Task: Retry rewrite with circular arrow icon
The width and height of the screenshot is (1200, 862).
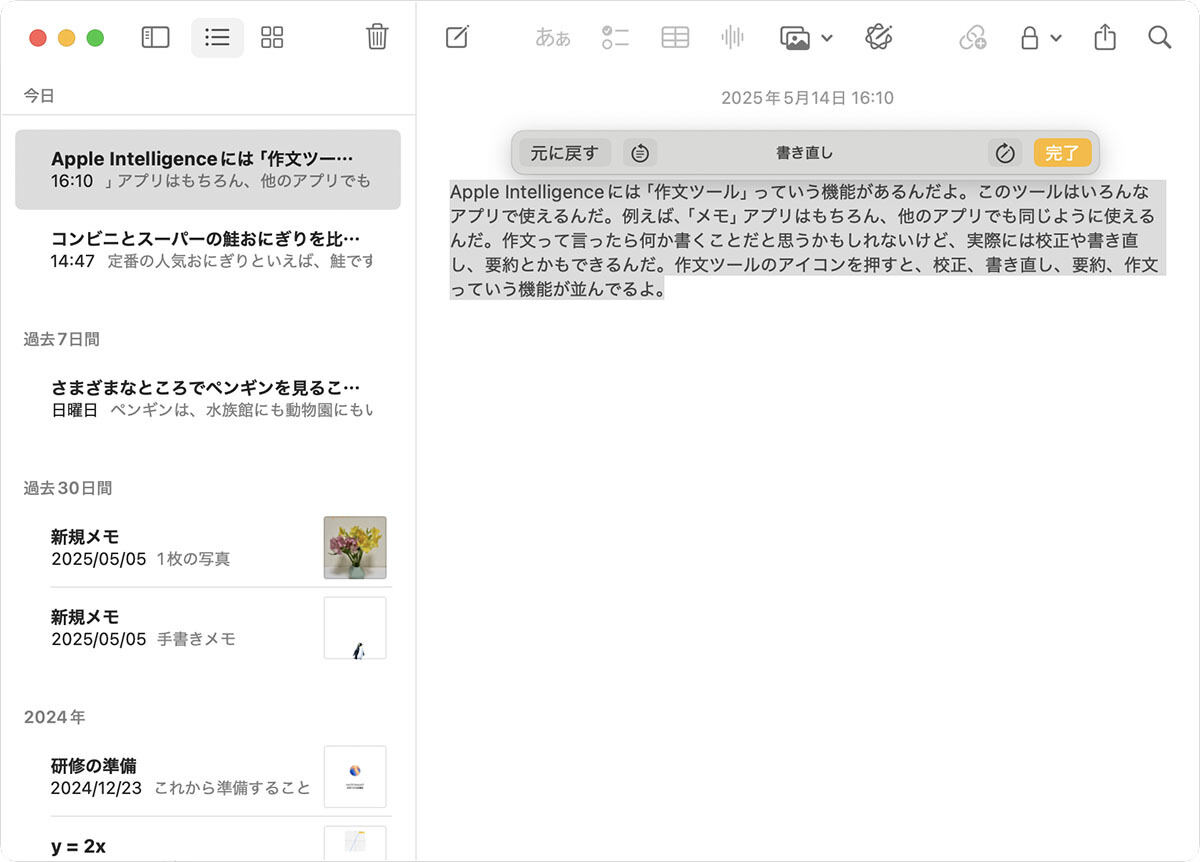Action: click(x=1005, y=153)
